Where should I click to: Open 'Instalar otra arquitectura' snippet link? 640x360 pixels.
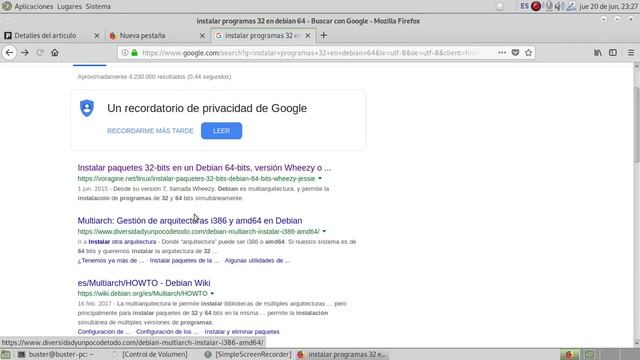[x=122, y=242]
